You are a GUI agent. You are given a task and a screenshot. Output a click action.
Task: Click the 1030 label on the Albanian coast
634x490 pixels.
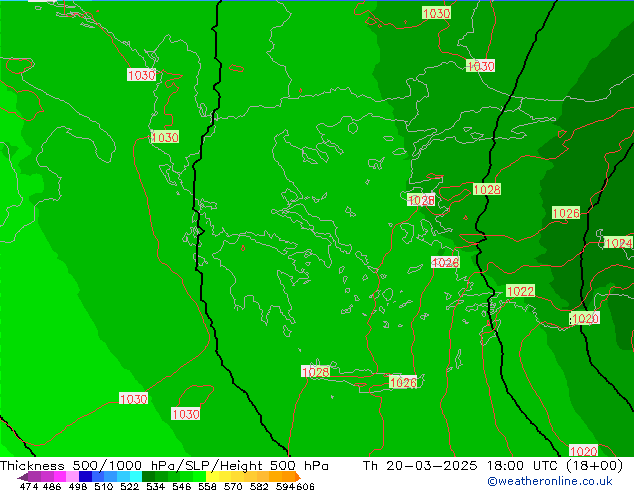point(165,137)
